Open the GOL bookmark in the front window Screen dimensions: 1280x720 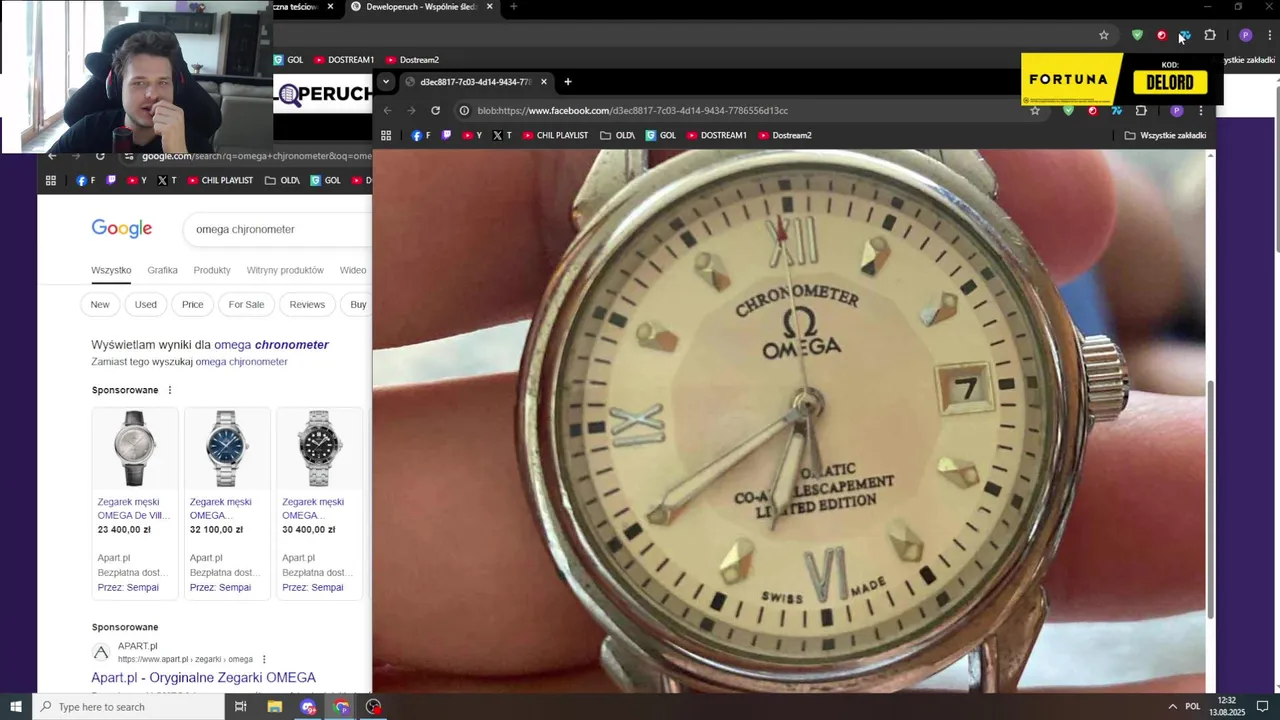(x=661, y=135)
